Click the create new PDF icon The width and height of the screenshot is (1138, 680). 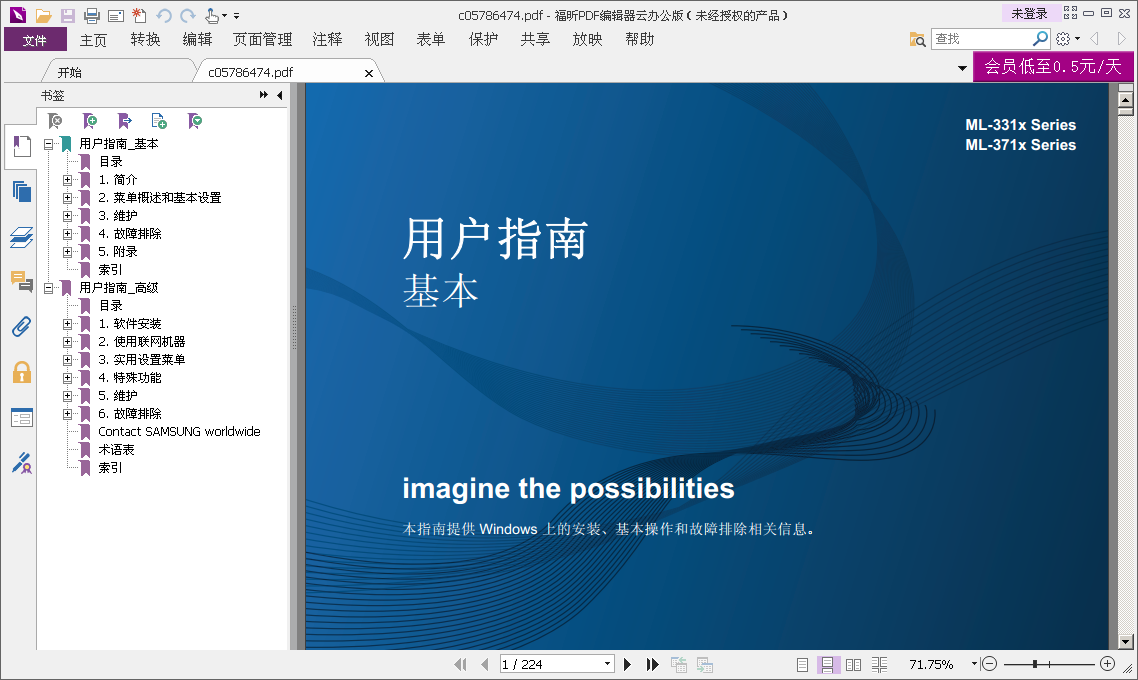[x=139, y=15]
